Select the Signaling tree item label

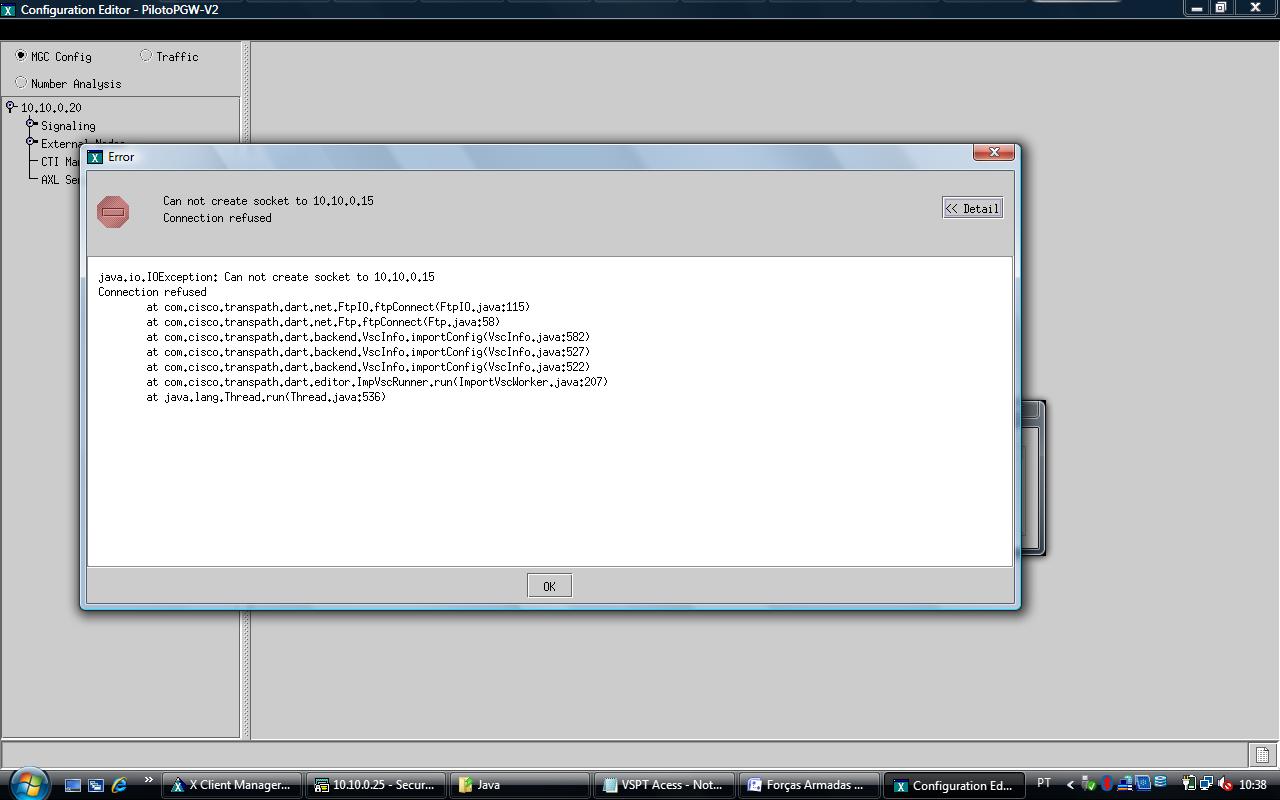(68, 126)
